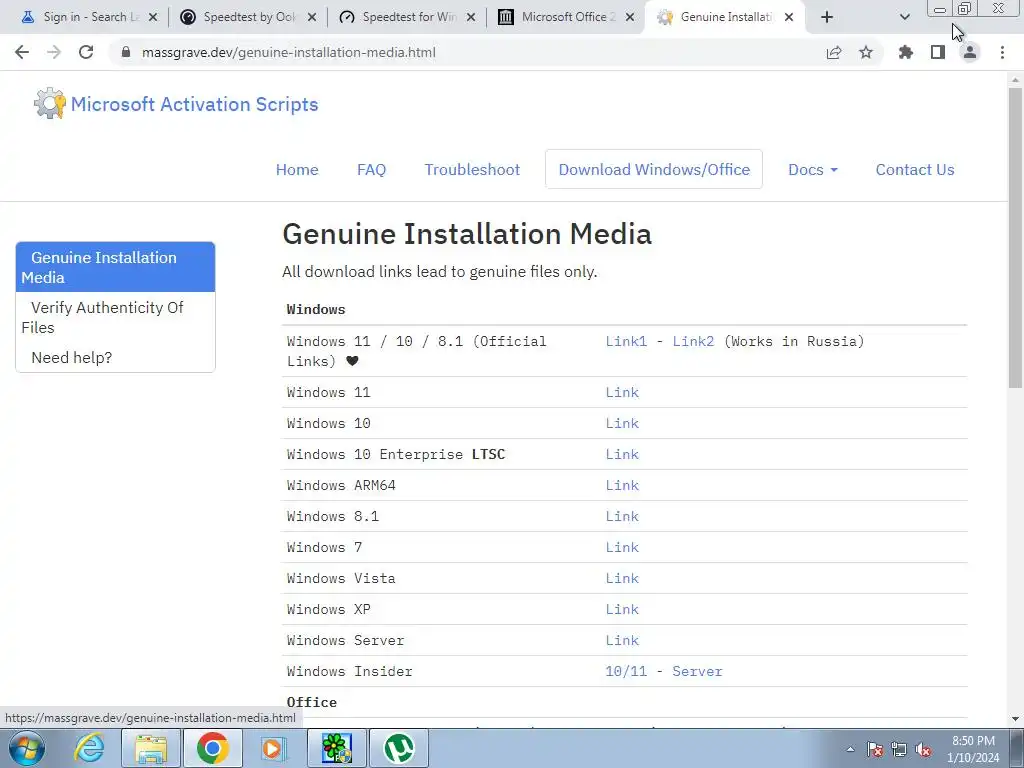Click the browser forward arrow
The height and width of the screenshot is (768, 1024).
click(x=54, y=52)
